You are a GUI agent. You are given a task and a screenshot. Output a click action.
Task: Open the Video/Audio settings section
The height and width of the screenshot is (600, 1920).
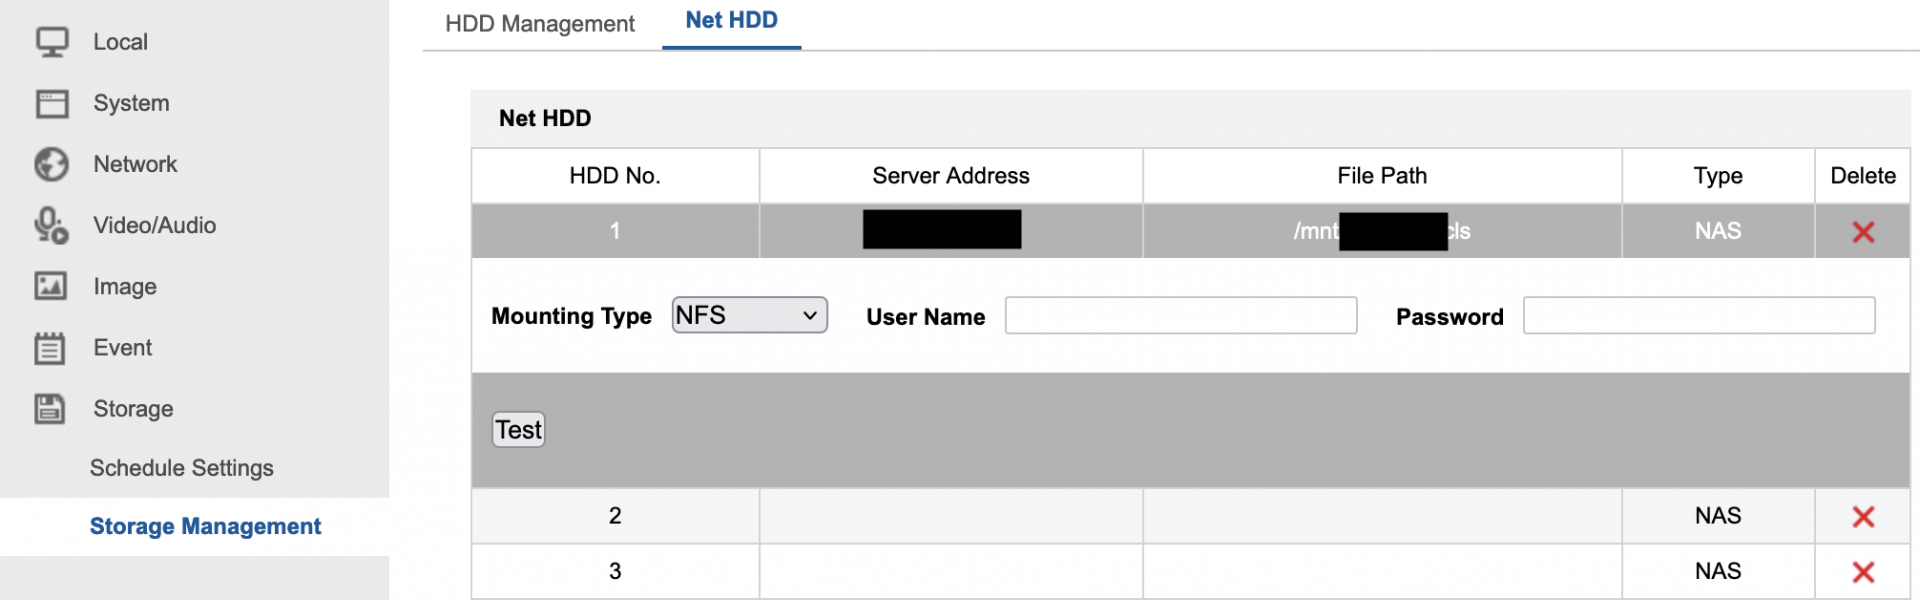[155, 225]
